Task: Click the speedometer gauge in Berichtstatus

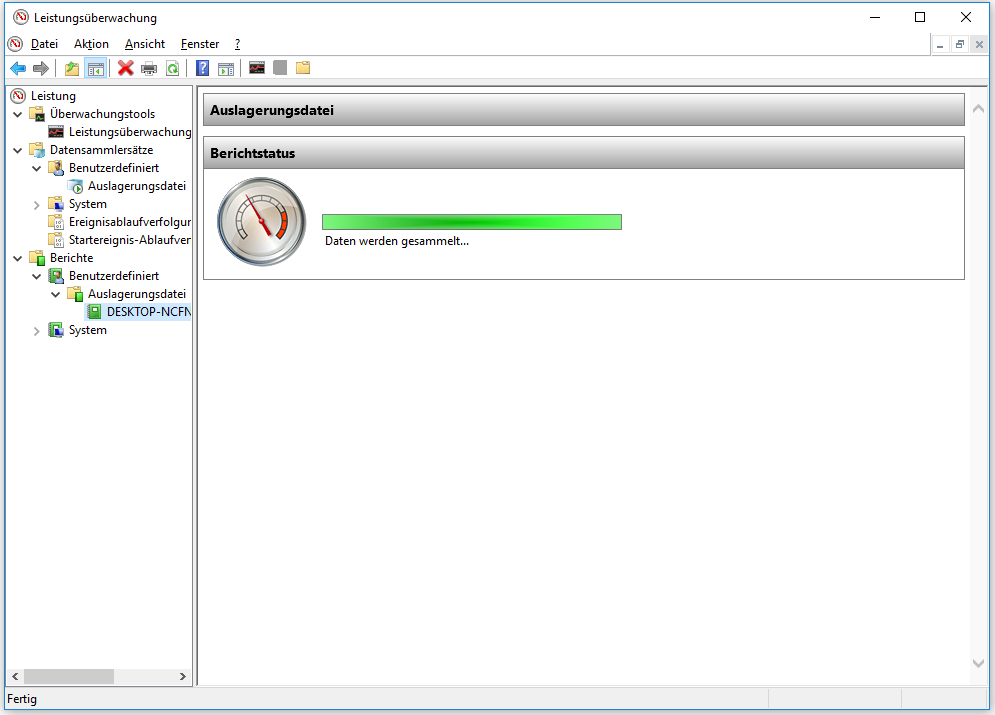Action: coord(261,221)
